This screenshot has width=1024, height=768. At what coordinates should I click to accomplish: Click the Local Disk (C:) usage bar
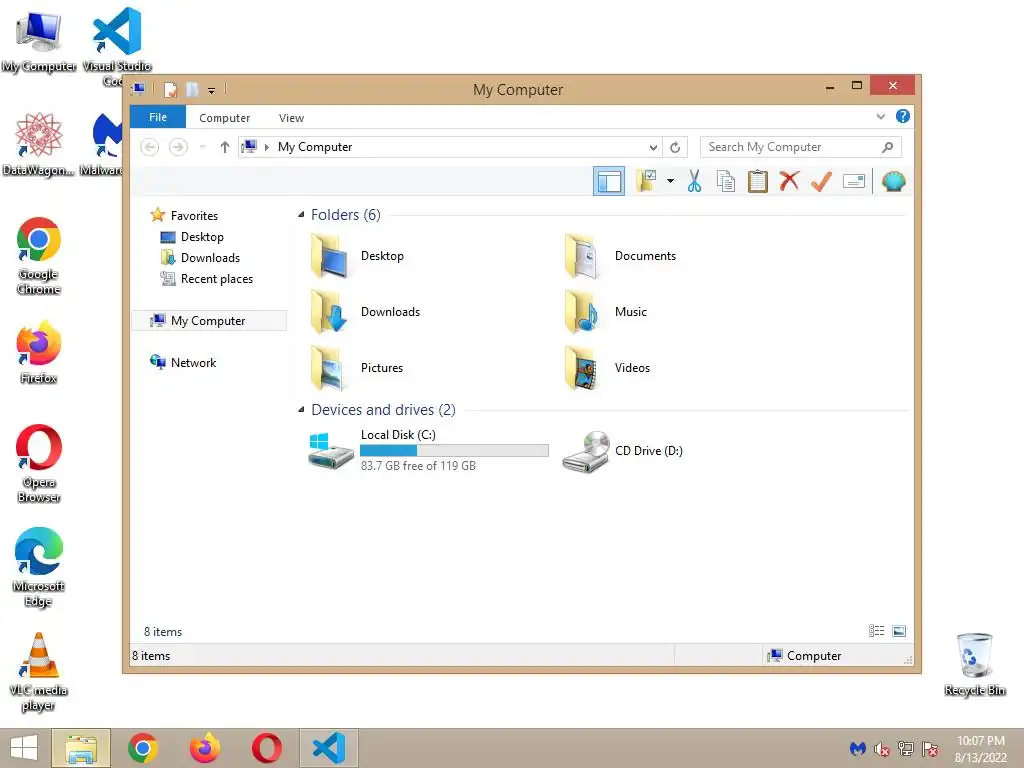point(454,451)
